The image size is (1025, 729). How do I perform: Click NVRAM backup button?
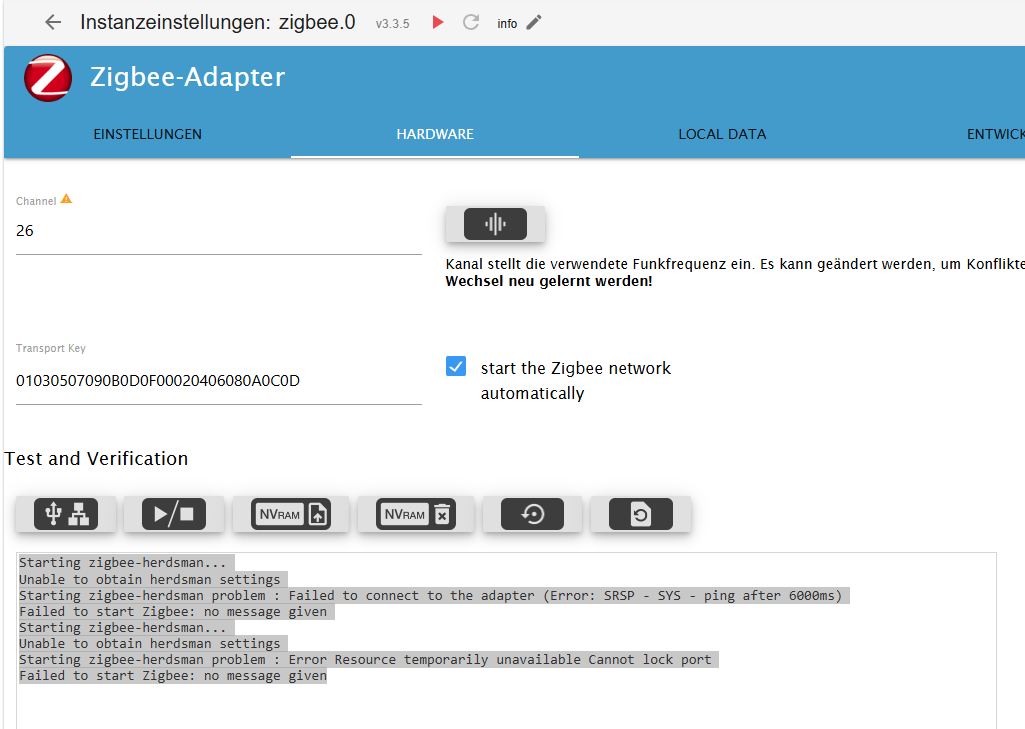[x=291, y=514]
